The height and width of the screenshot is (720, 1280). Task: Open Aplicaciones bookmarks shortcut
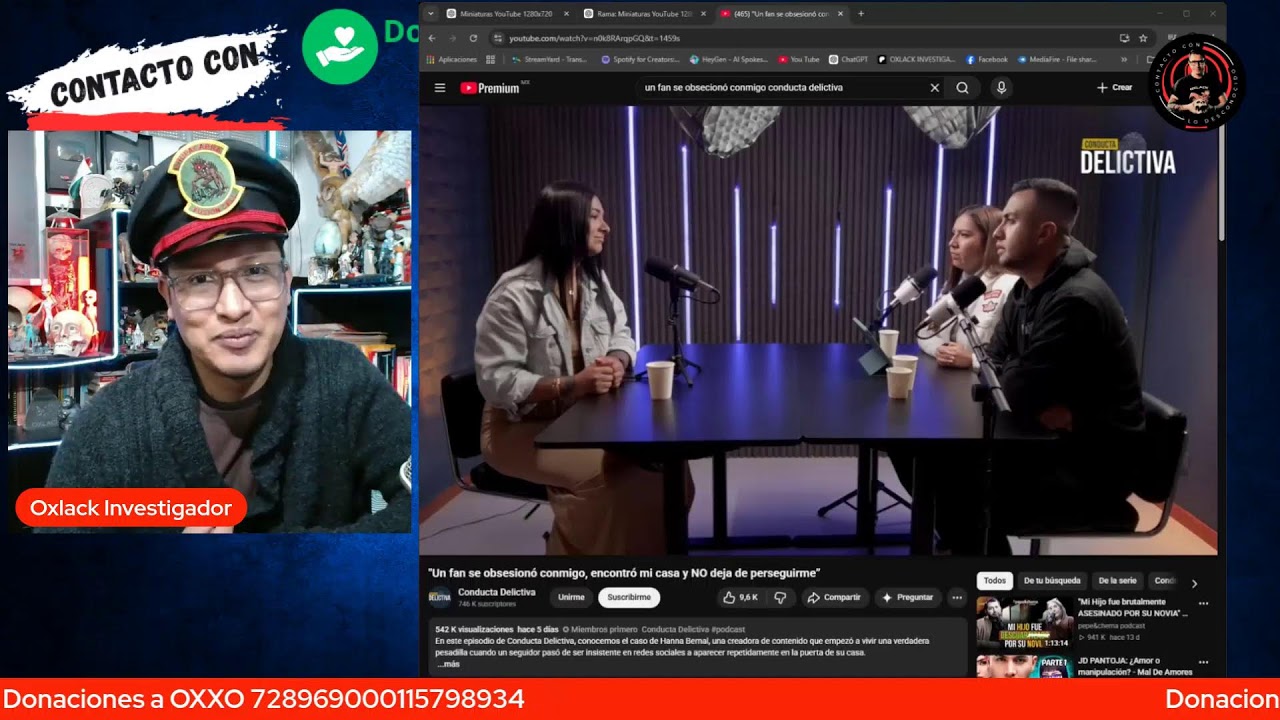[x=451, y=59]
